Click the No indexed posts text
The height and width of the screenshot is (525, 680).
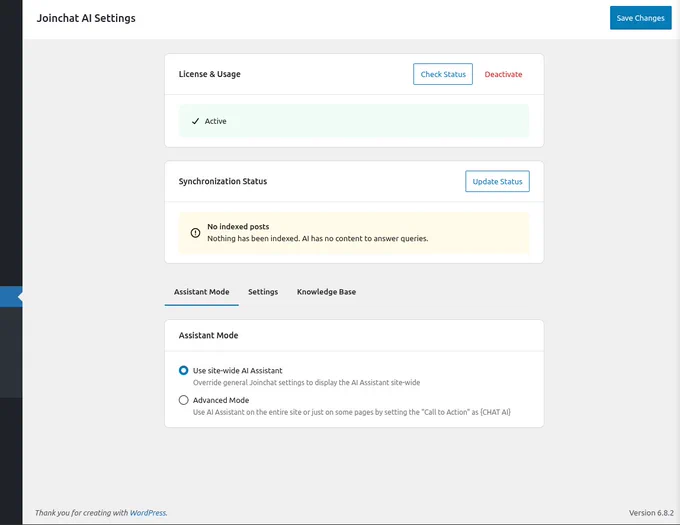(x=238, y=226)
